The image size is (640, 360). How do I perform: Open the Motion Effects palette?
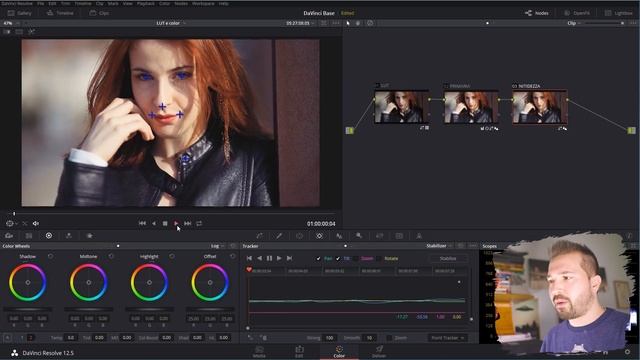[89, 236]
